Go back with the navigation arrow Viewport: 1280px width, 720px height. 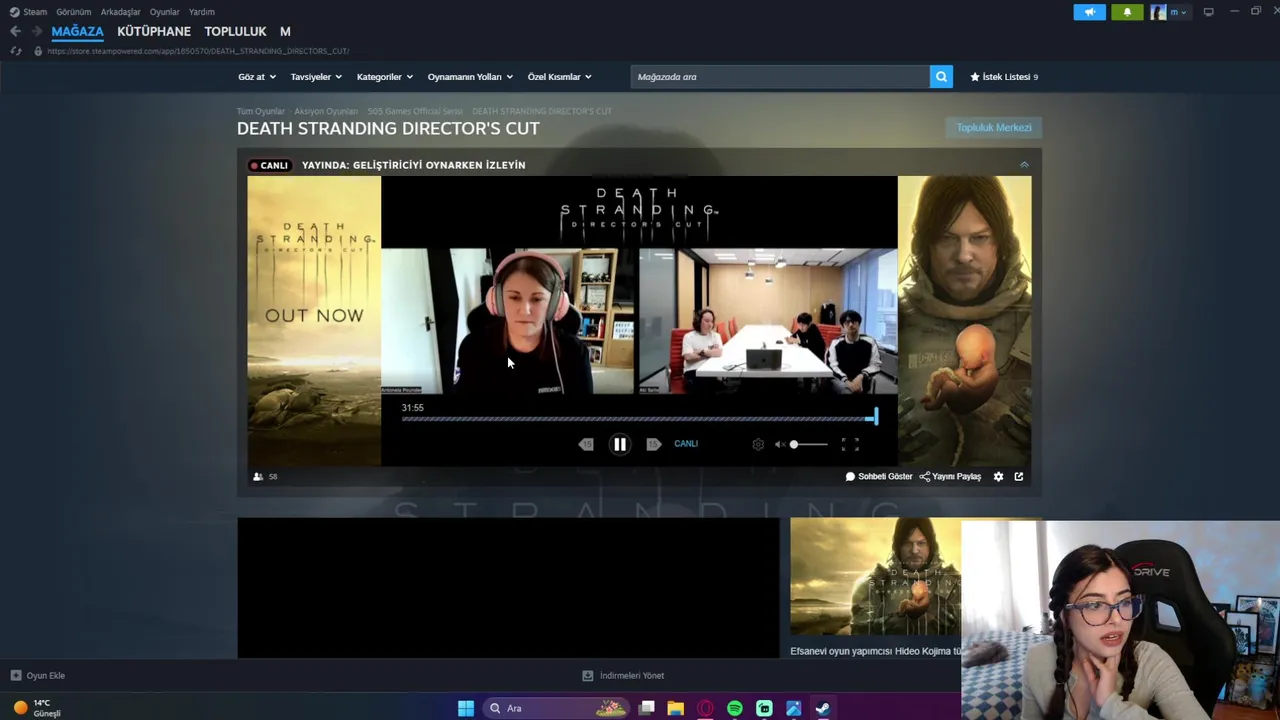pos(15,31)
